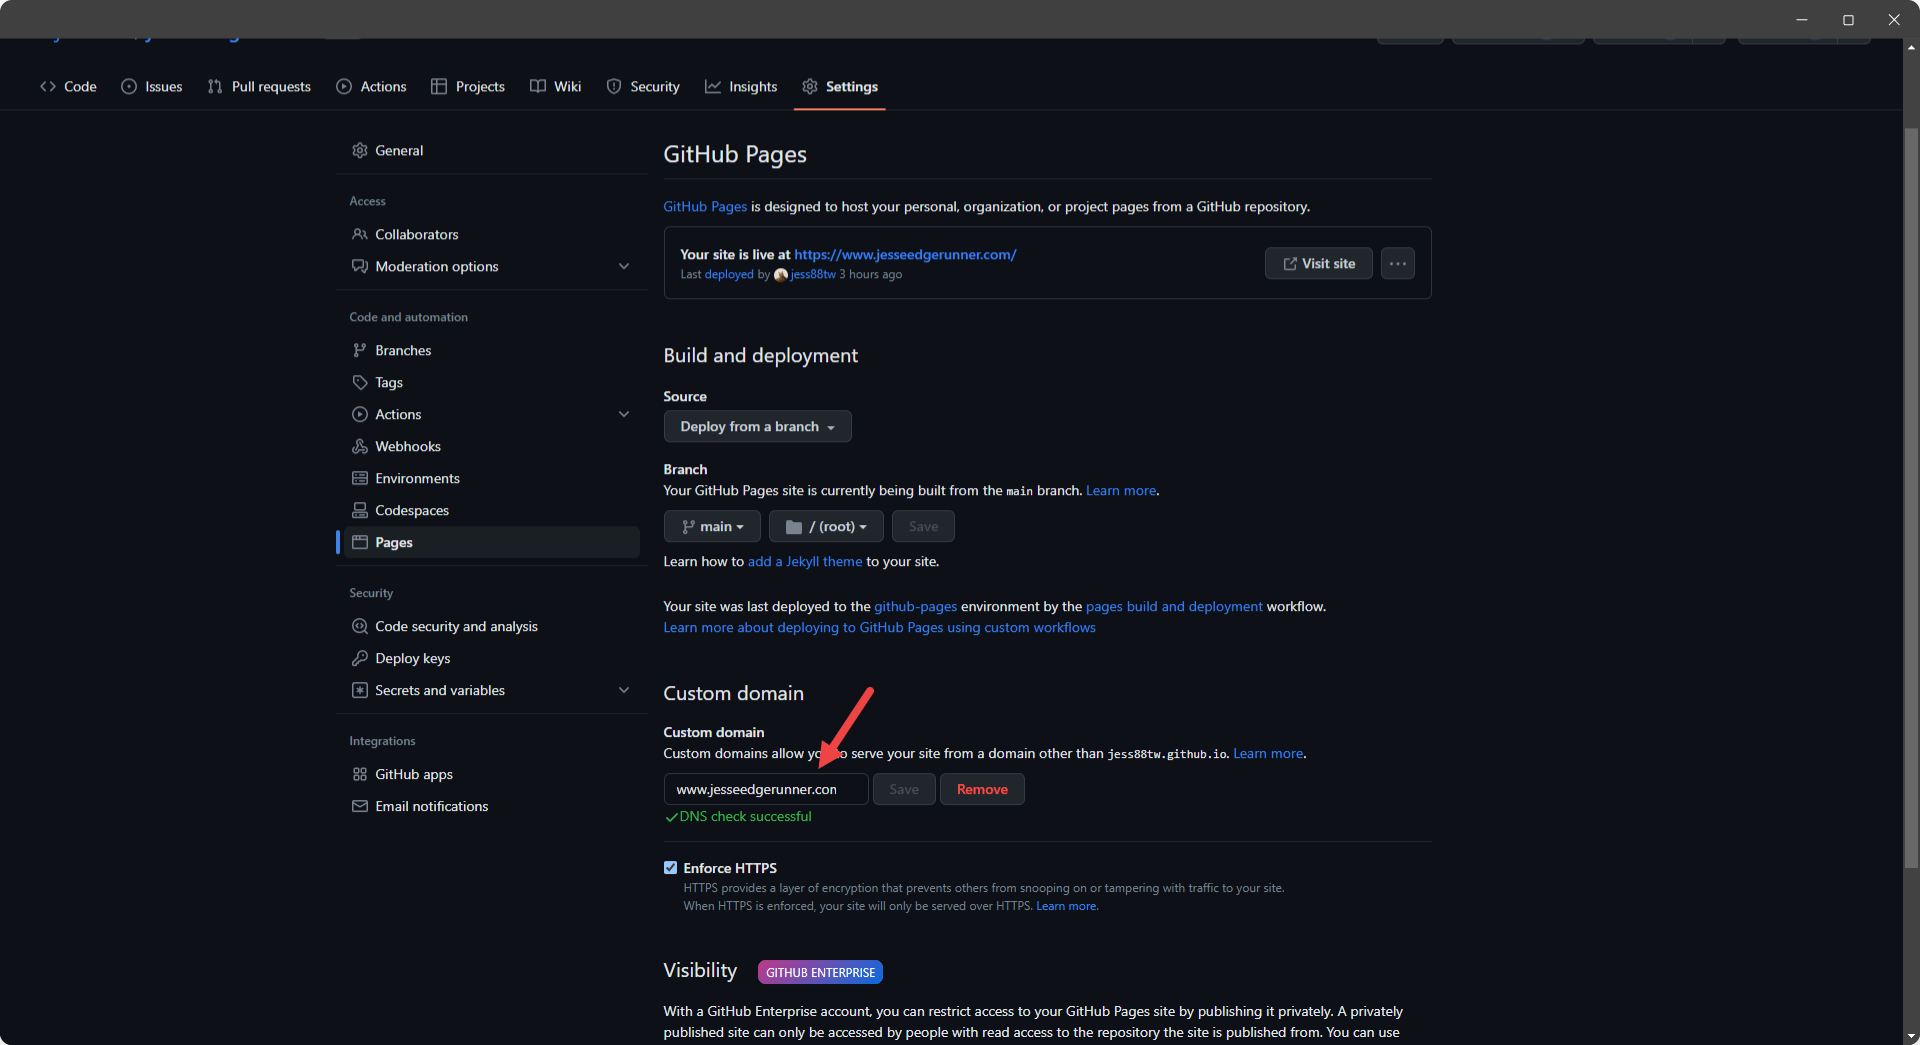
Task: Open Environments settings
Action: [x=492, y=478]
